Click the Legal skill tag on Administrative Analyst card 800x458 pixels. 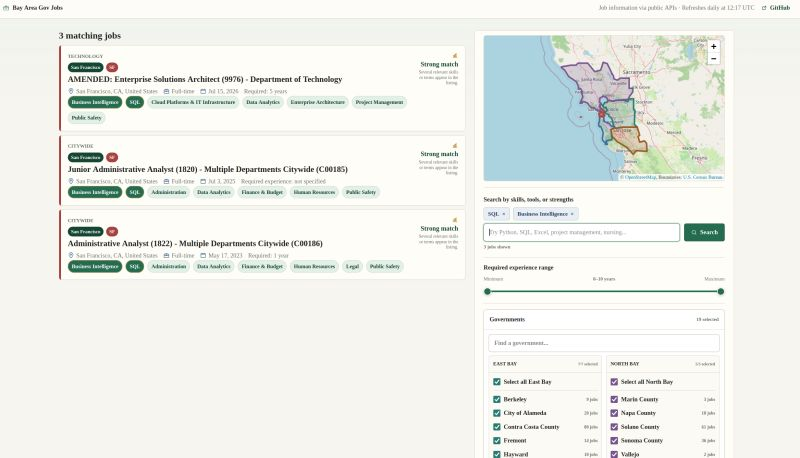click(x=352, y=267)
